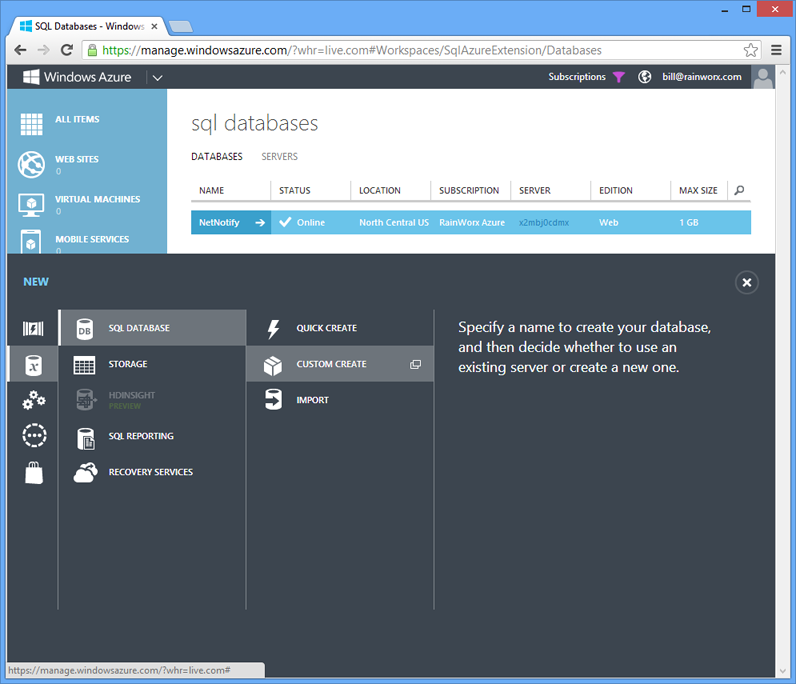796x684 pixels.
Task: Sort by the Edition column header
Action: tap(616, 190)
